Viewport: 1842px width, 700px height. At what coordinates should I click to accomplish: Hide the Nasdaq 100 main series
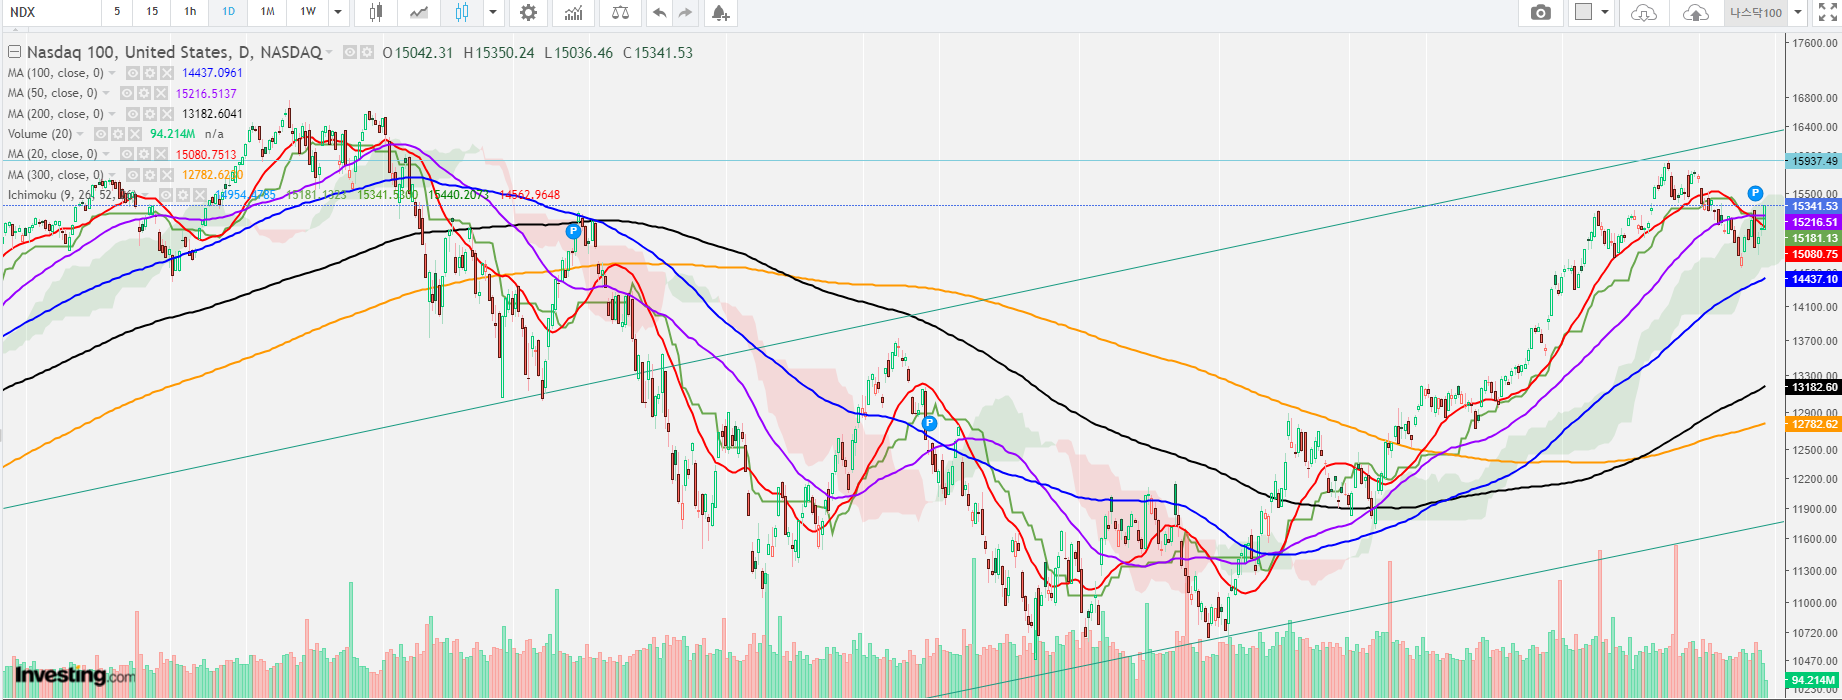pyautogui.click(x=350, y=52)
